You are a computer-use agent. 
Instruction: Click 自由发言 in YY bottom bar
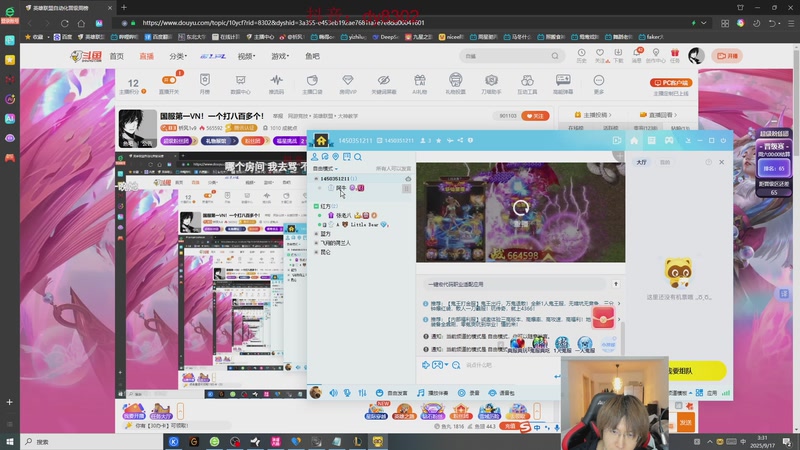pos(392,393)
